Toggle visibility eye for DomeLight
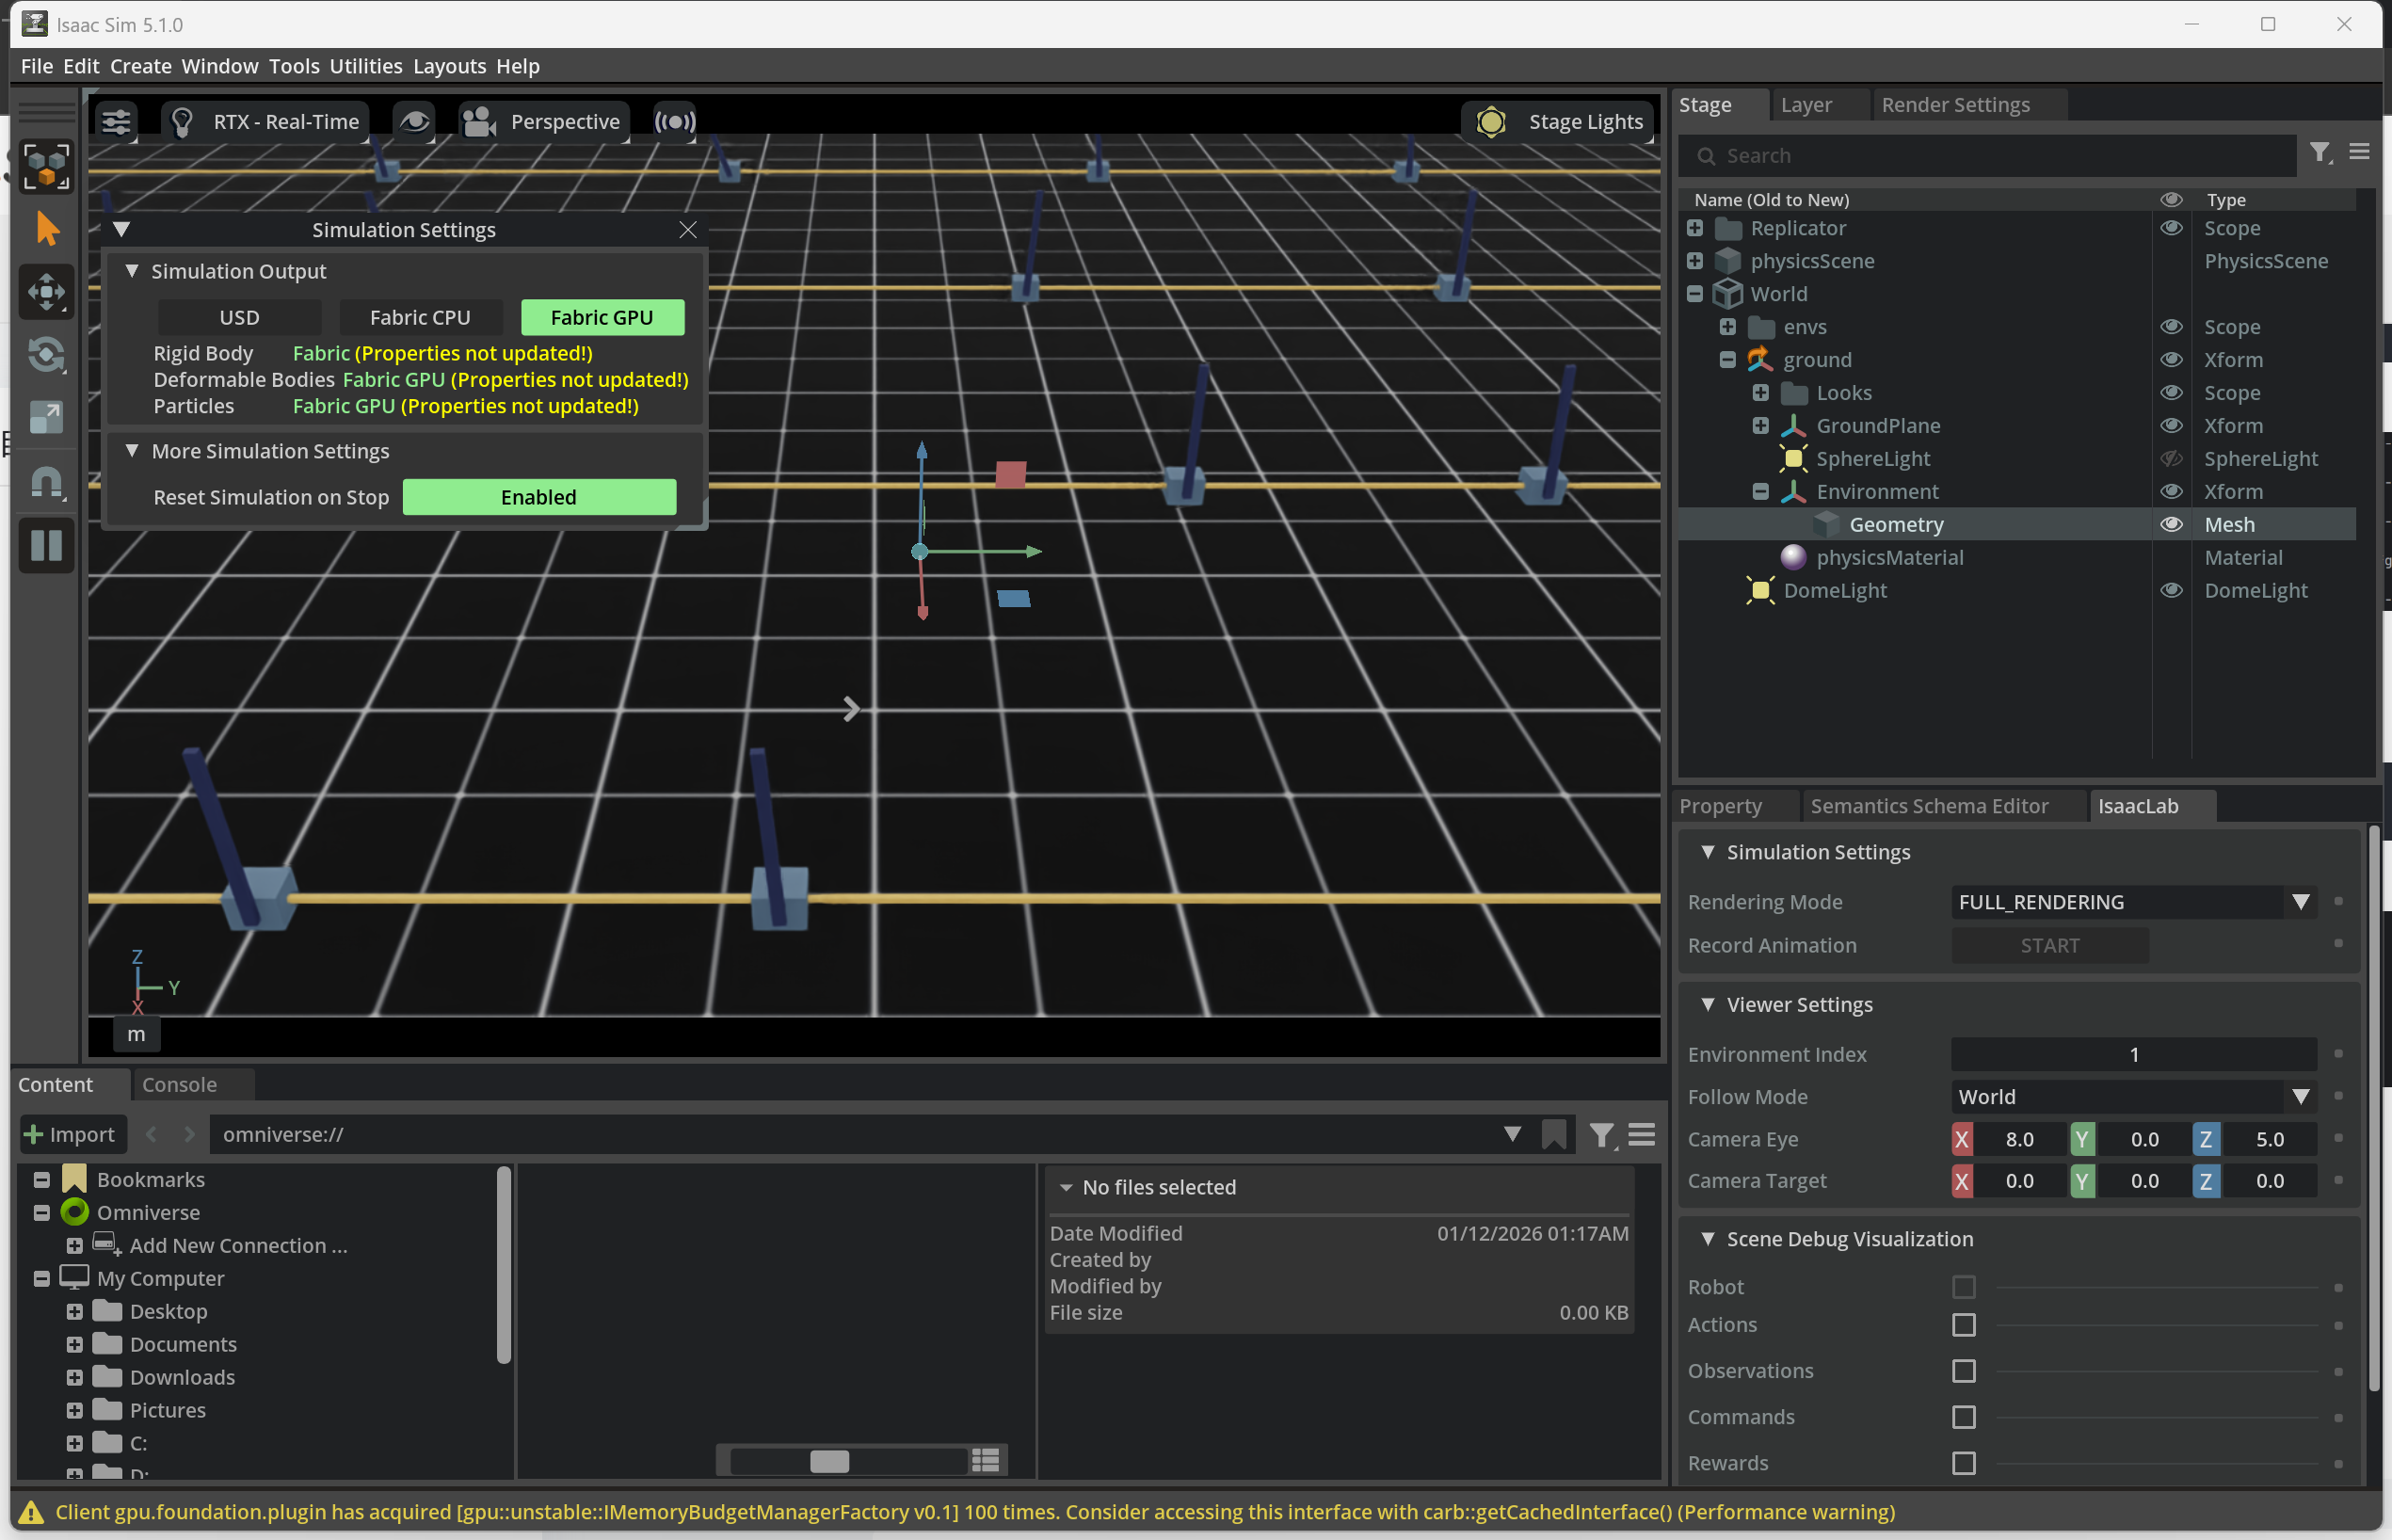This screenshot has width=2392, height=1540. 2171,590
